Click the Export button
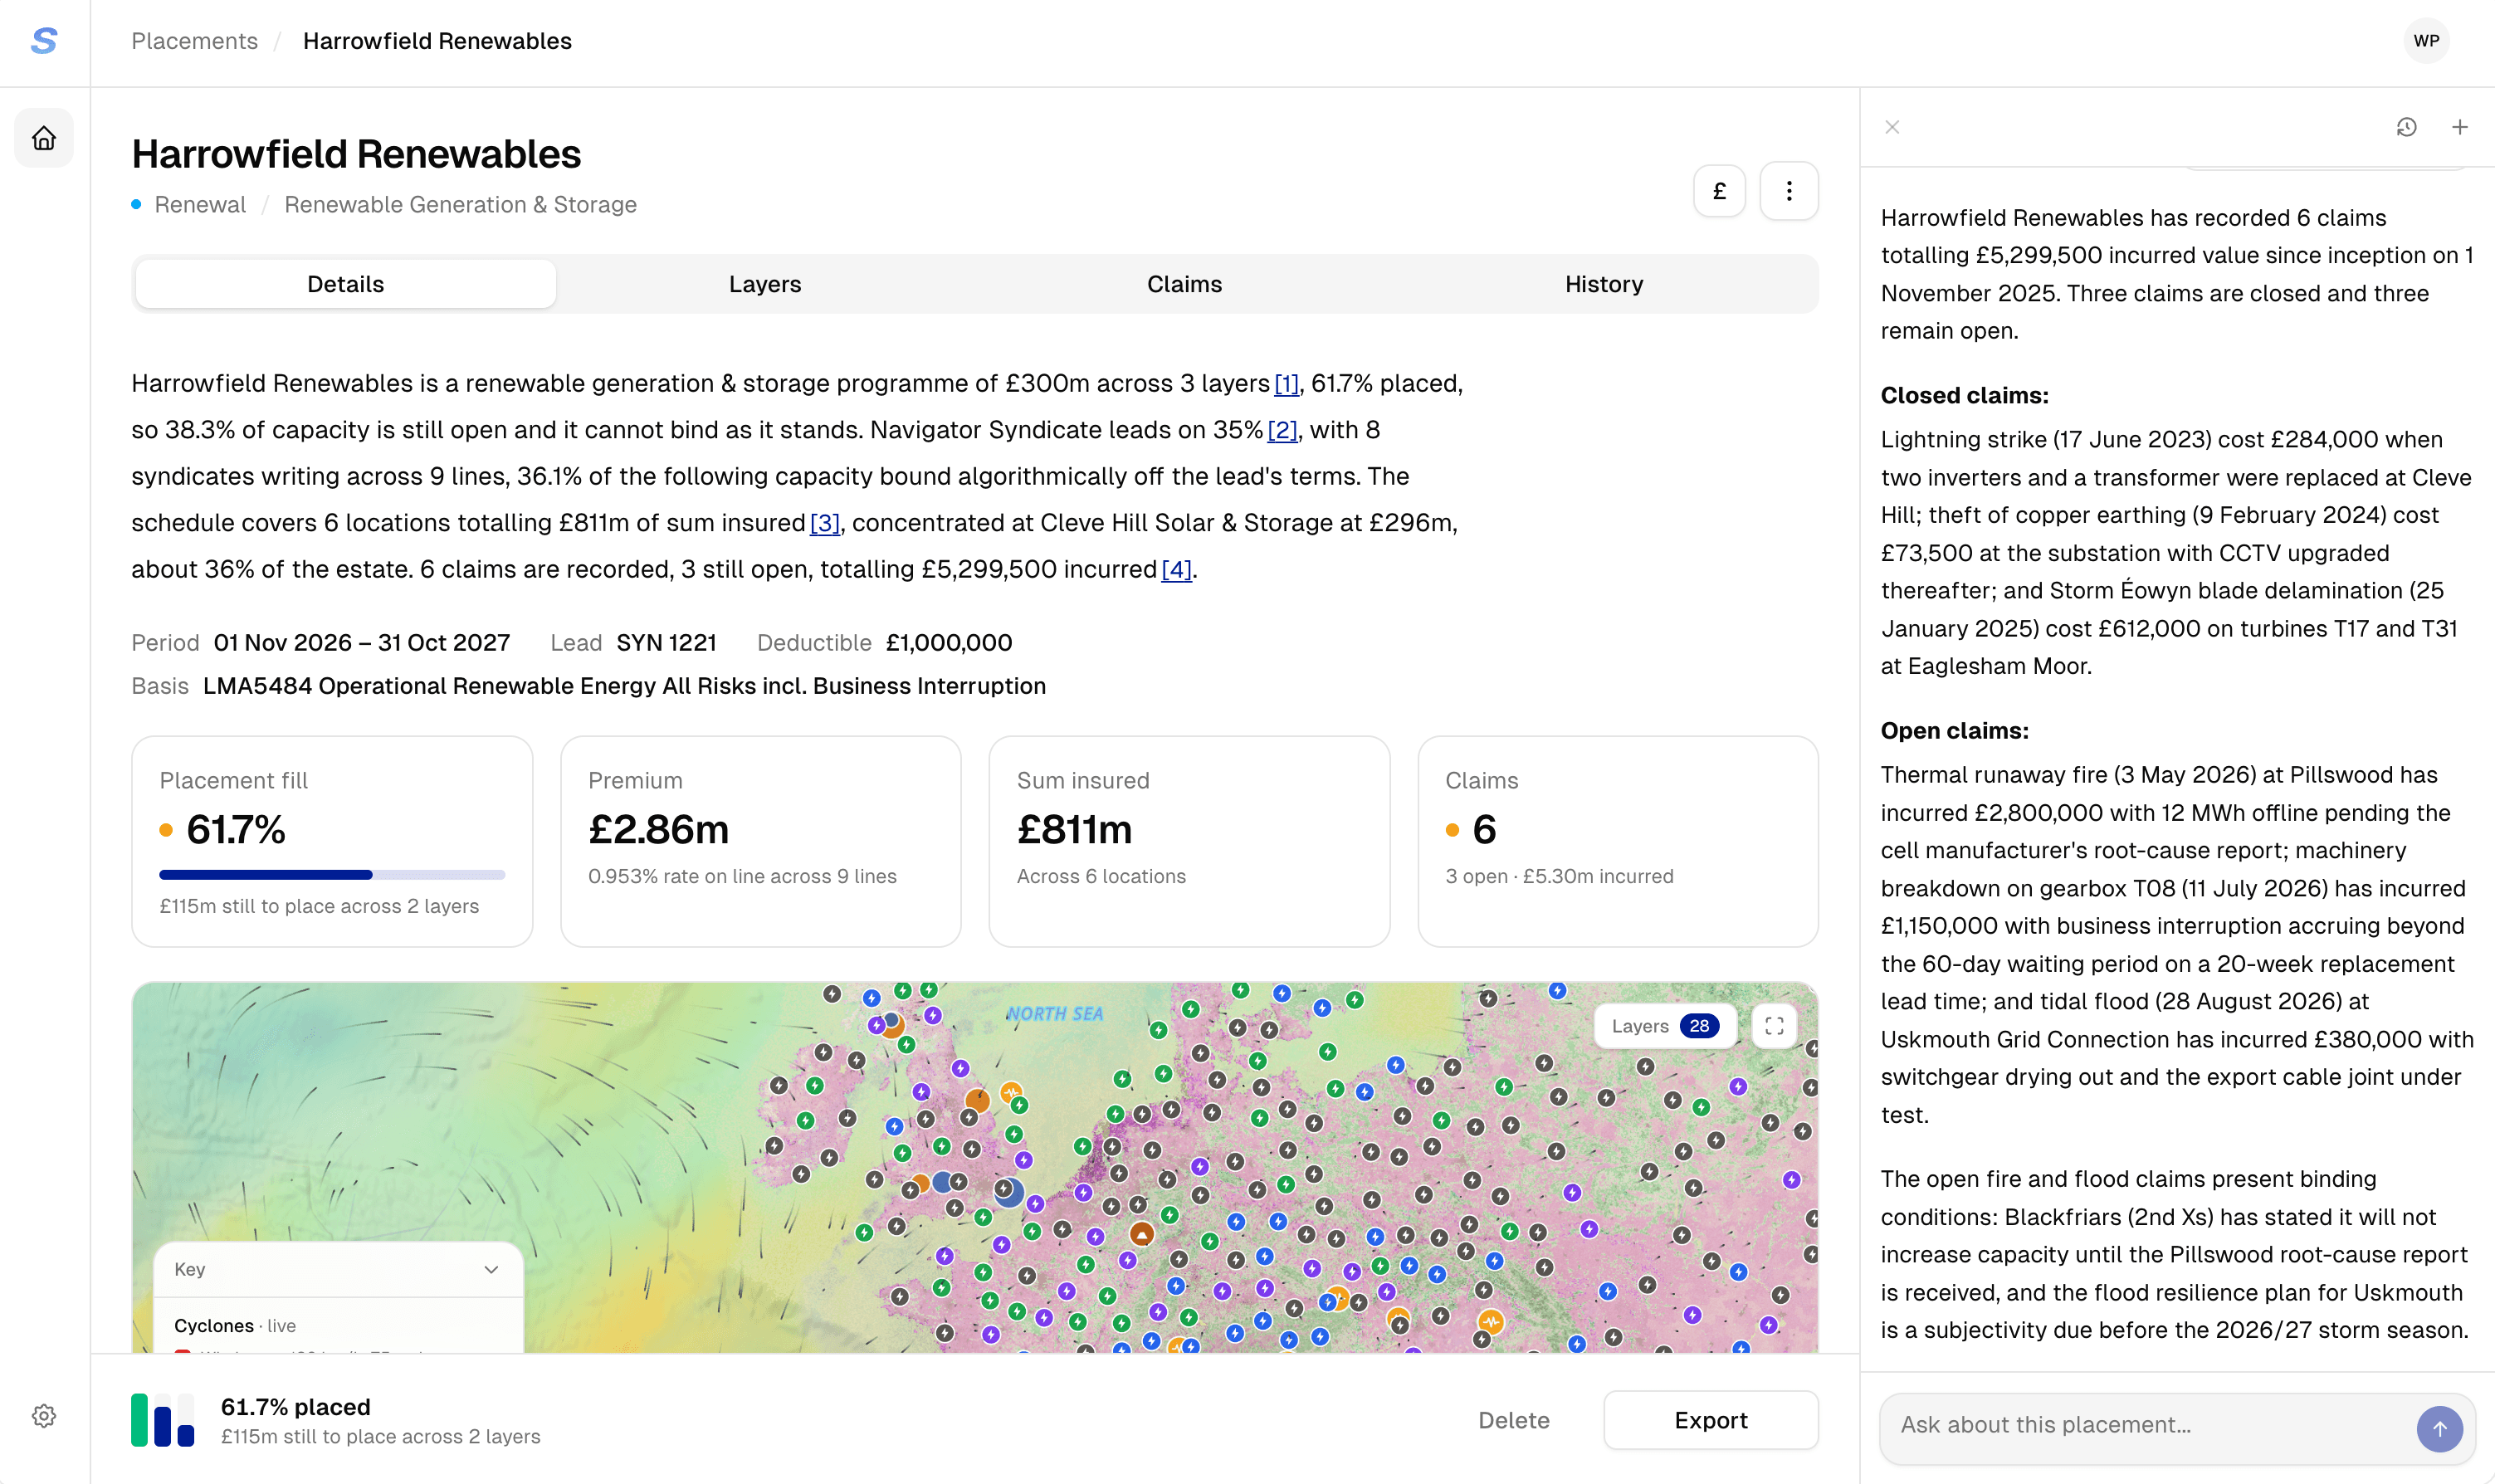The width and height of the screenshot is (2495, 1484). (x=1711, y=1420)
